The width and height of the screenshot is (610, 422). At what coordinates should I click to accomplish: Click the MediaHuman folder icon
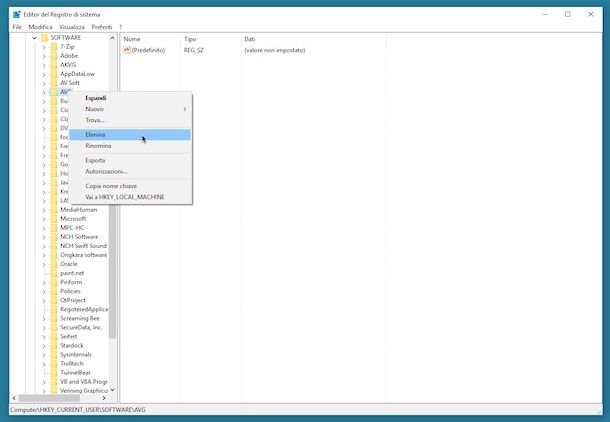click(54, 210)
